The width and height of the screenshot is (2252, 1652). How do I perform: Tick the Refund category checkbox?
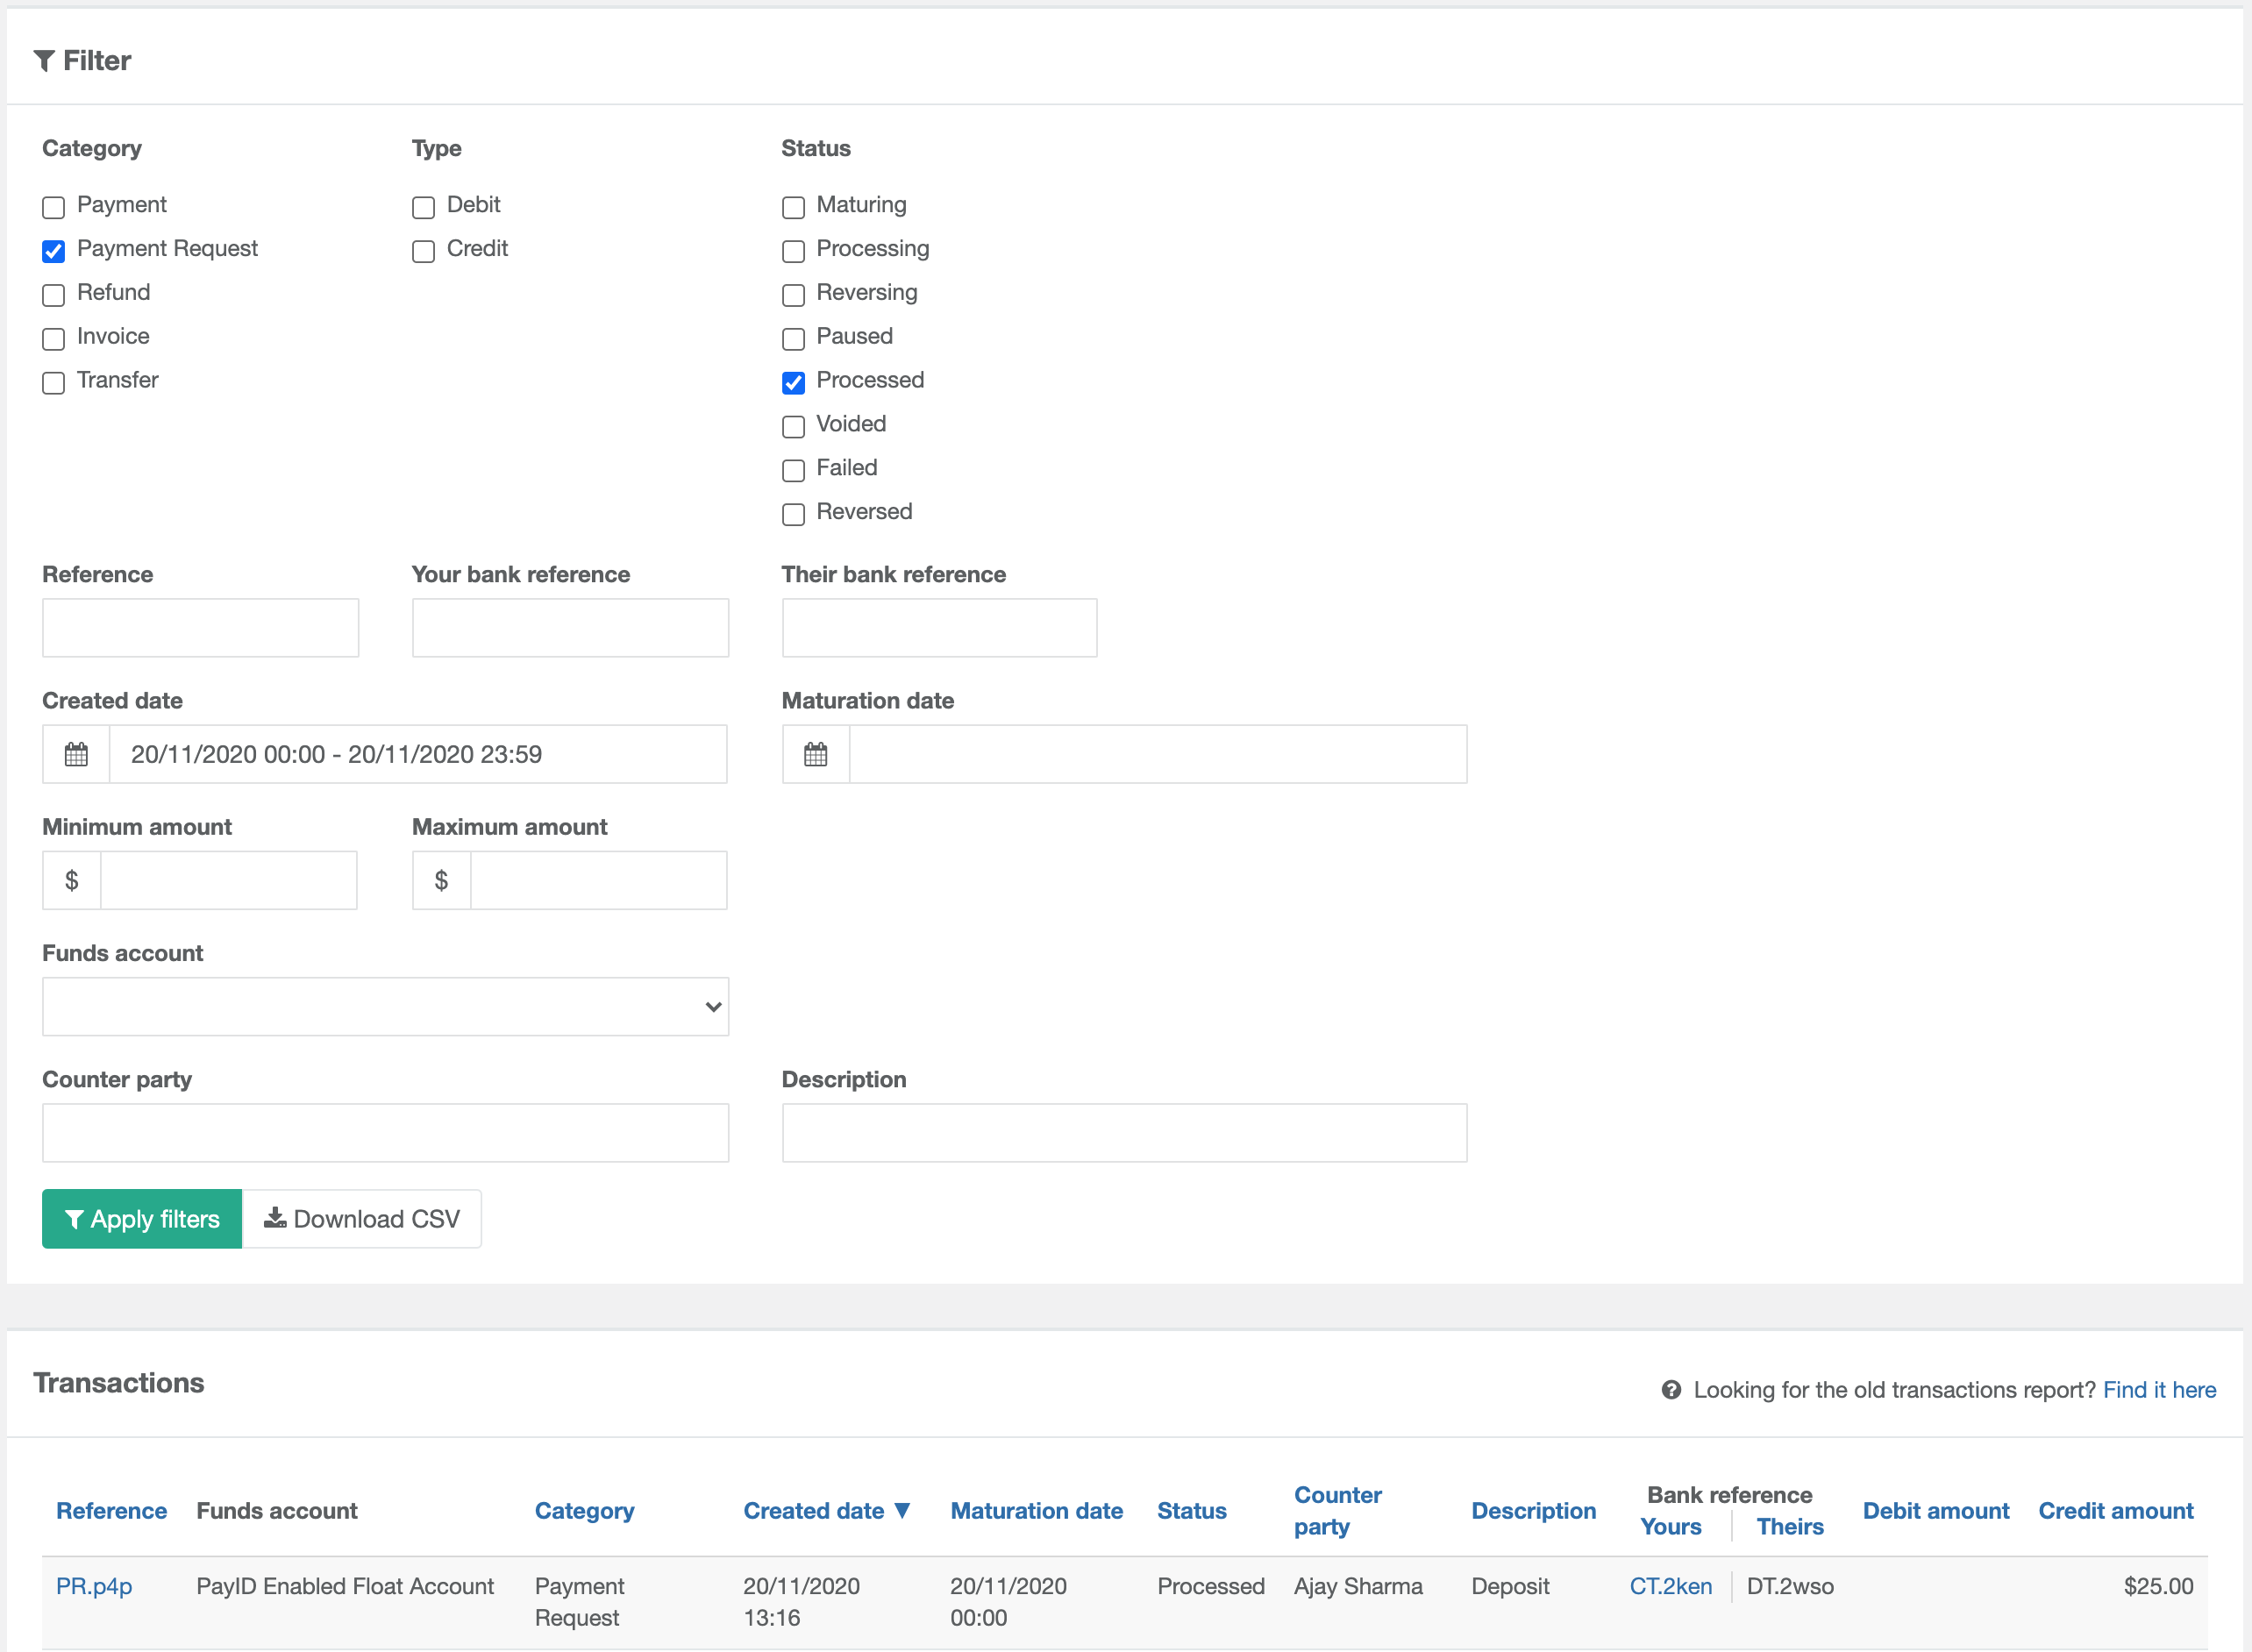click(54, 295)
